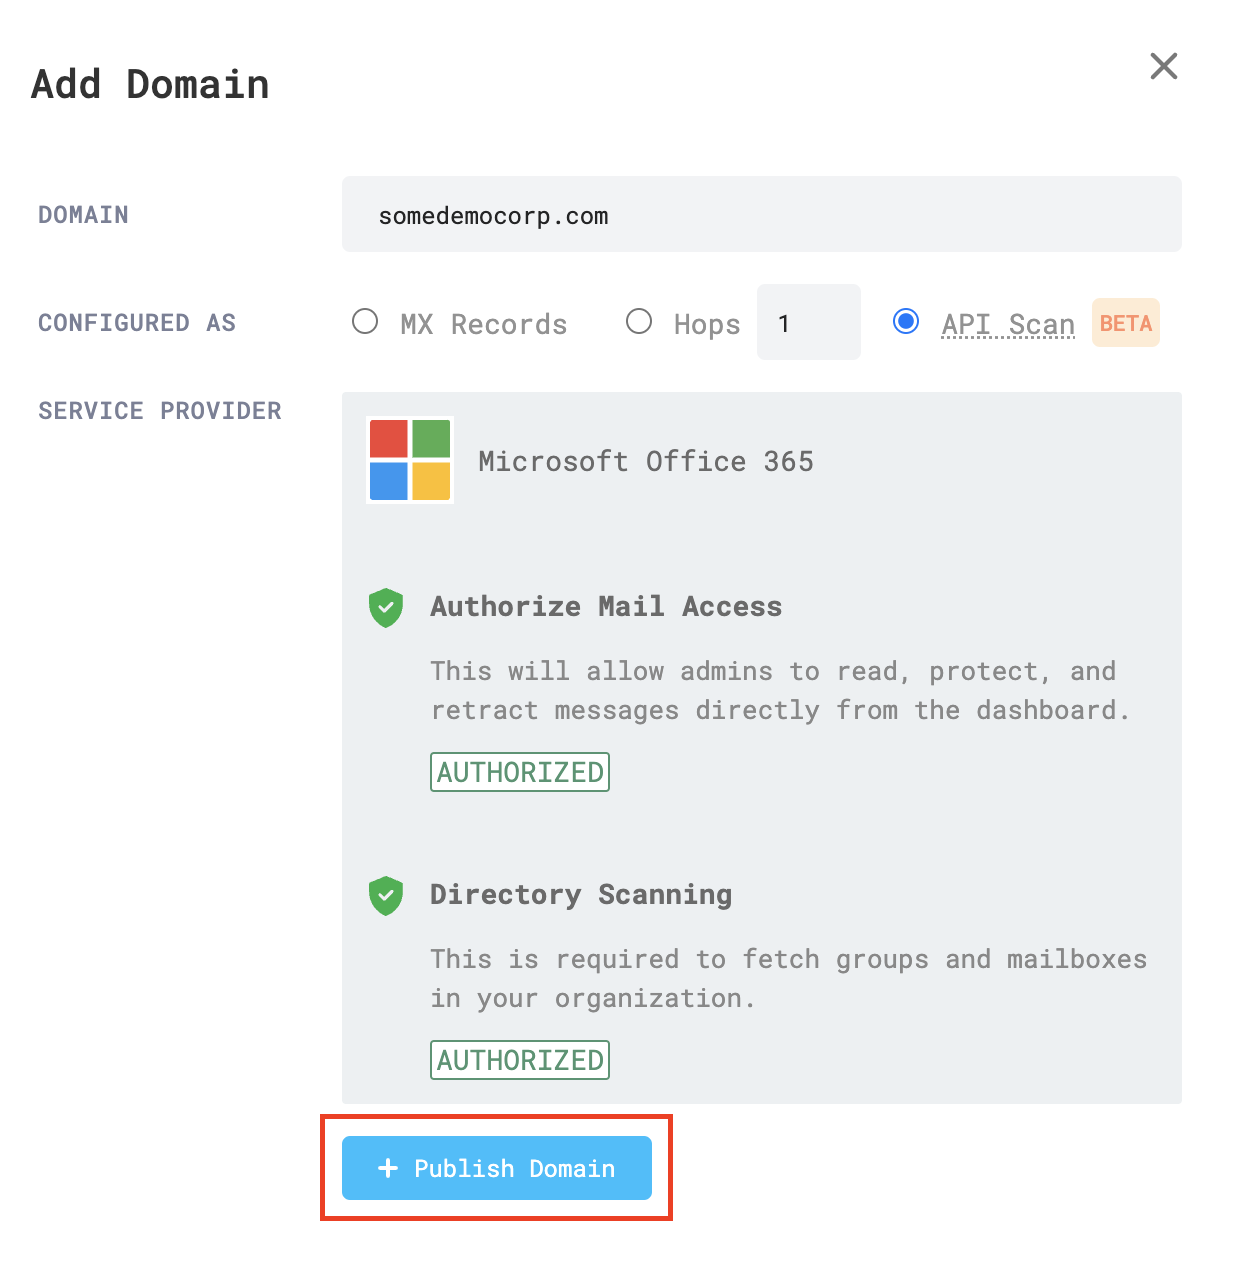Click the X icon to close Add Domain
This screenshot has width=1234, height=1282.
1163,66
